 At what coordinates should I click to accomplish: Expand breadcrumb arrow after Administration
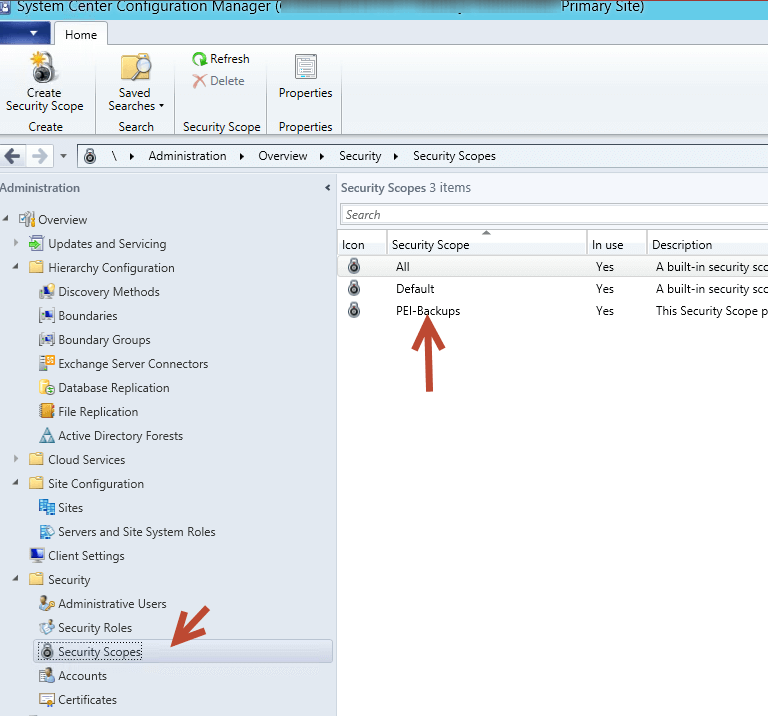242,156
